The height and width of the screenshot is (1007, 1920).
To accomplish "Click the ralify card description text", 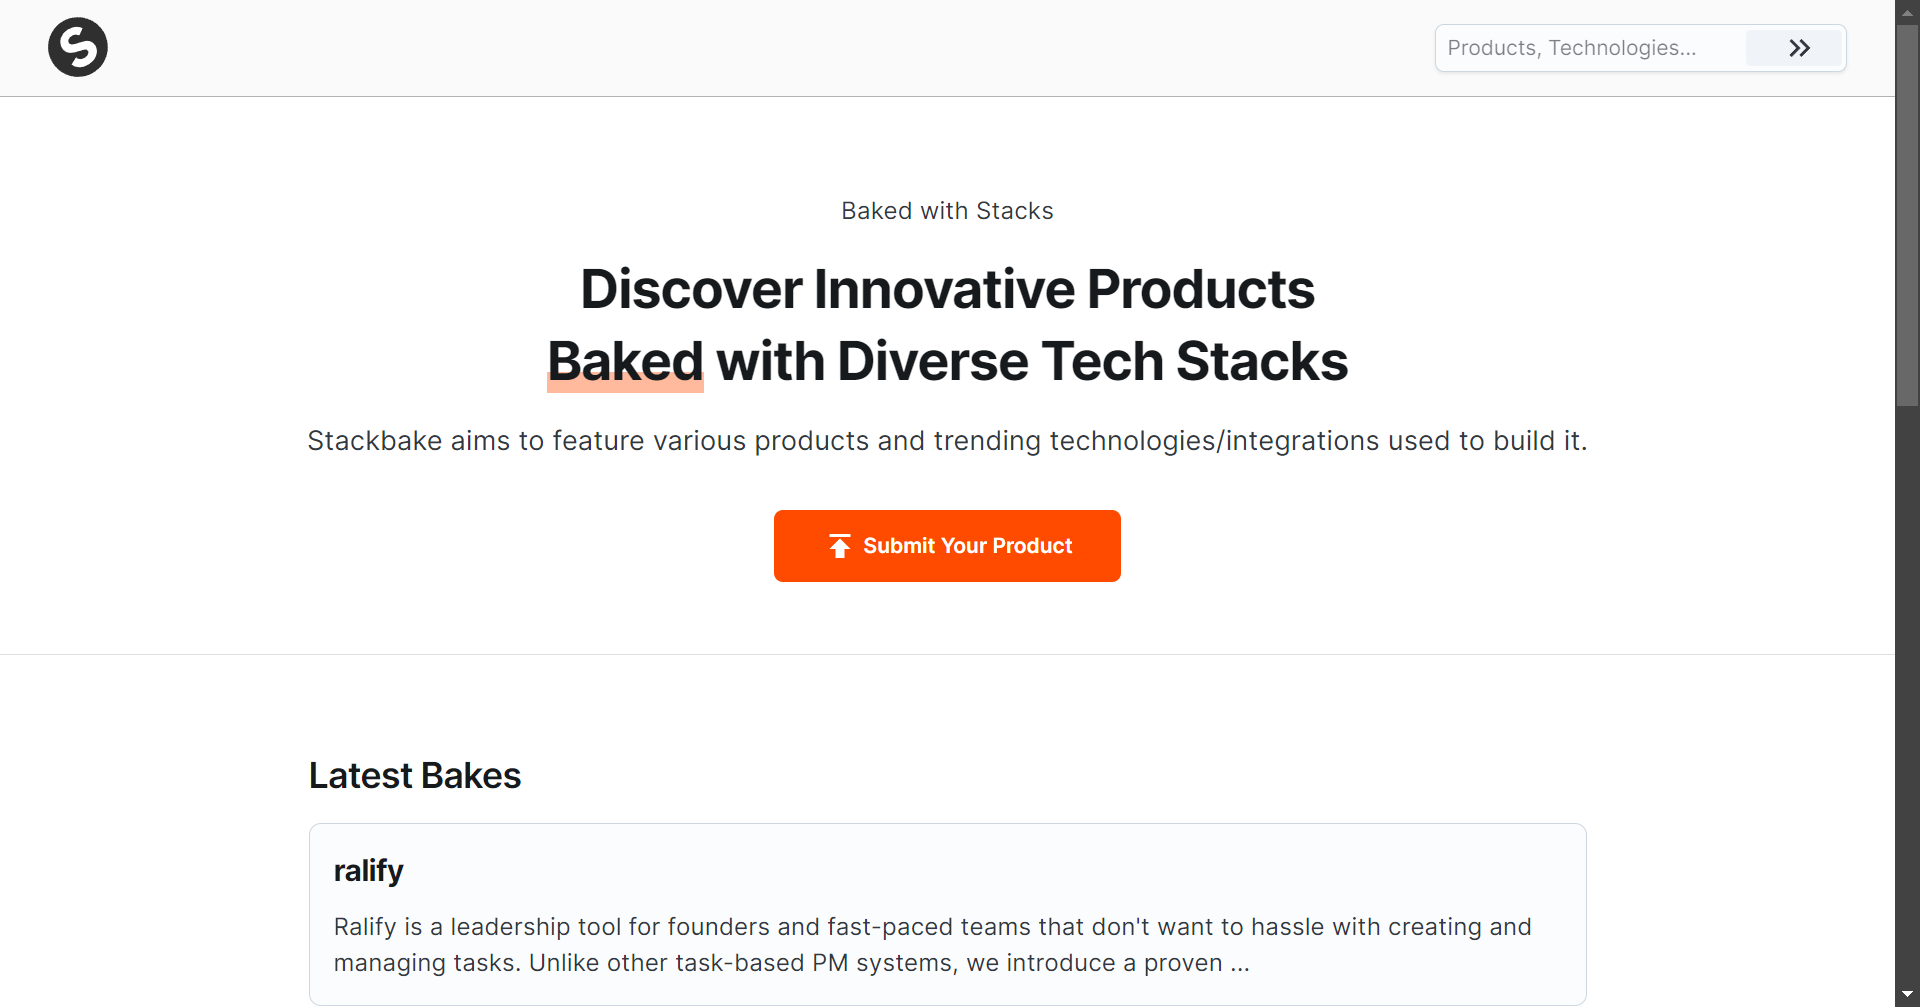I will [x=932, y=944].
